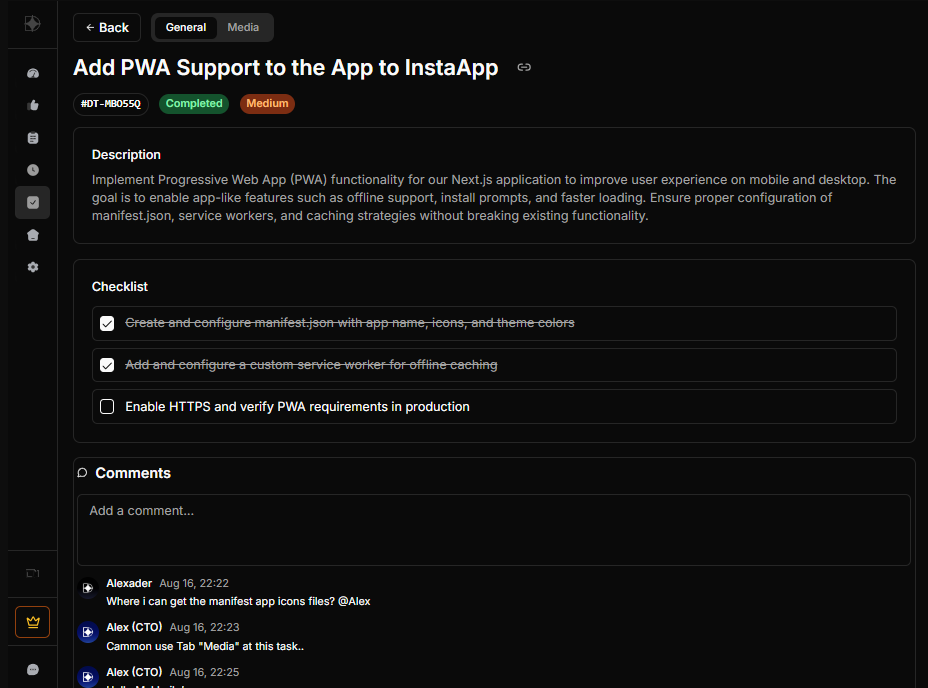Open the document list icon in sidebar
The width and height of the screenshot is (928, 688).
33,138
